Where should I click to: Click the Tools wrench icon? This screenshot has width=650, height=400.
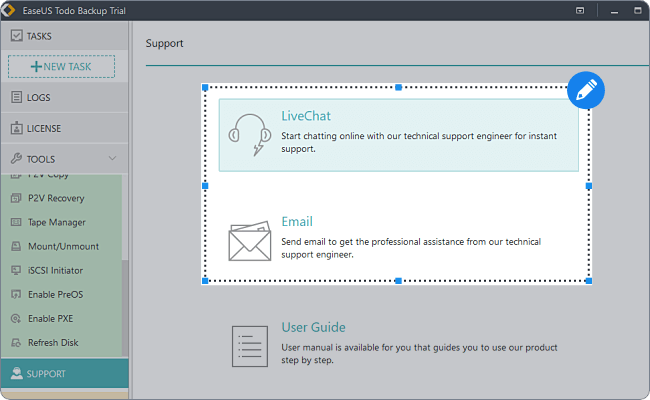tap(16, 158)
